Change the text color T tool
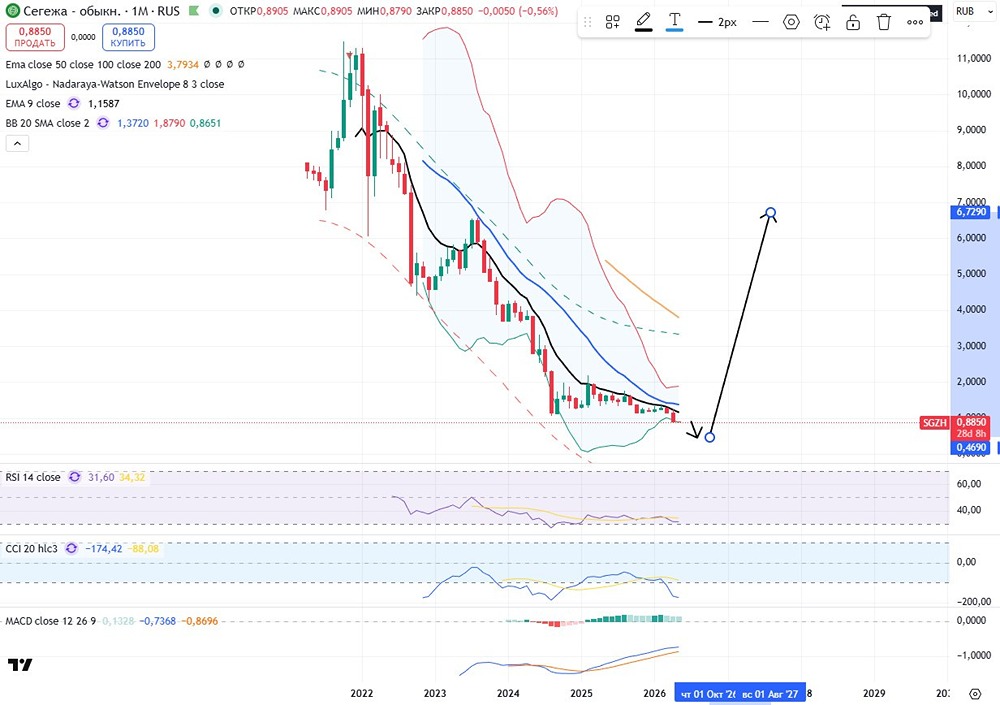Image resolution: width=1000 pixels, height=705 pixels. [x=674, y=22]
